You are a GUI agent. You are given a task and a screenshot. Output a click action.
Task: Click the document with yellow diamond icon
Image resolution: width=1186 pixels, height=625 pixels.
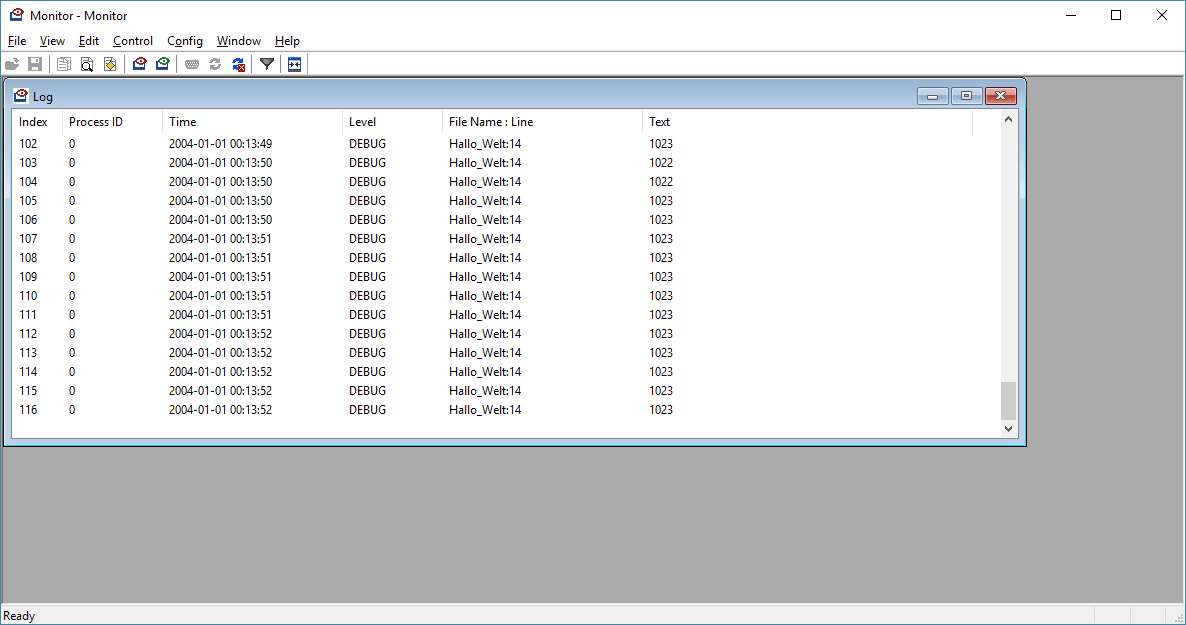coord(110,64)
